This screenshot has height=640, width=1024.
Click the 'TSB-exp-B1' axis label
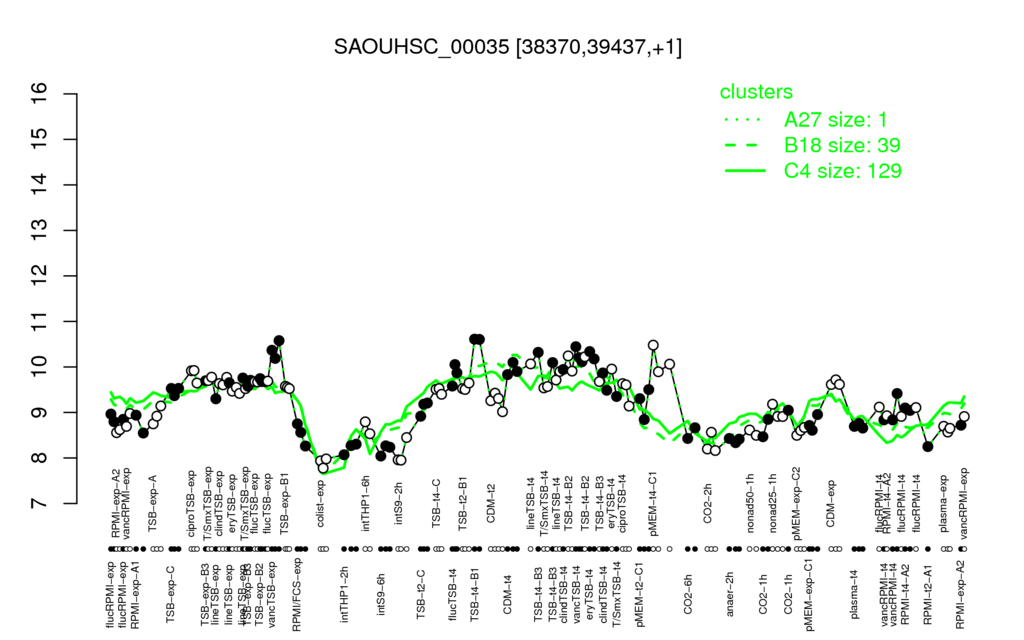[285, 504]
